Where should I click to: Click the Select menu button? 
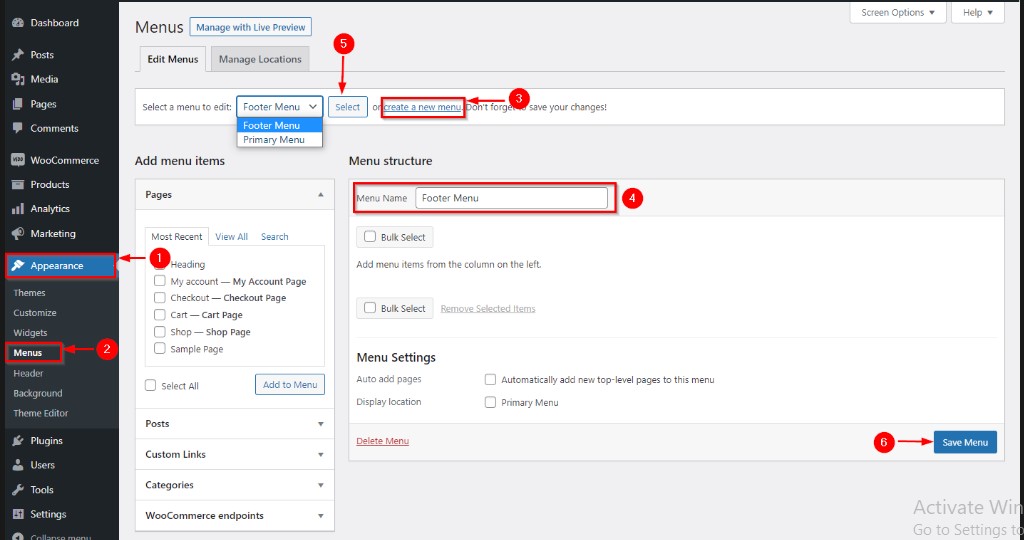[347, 107]
